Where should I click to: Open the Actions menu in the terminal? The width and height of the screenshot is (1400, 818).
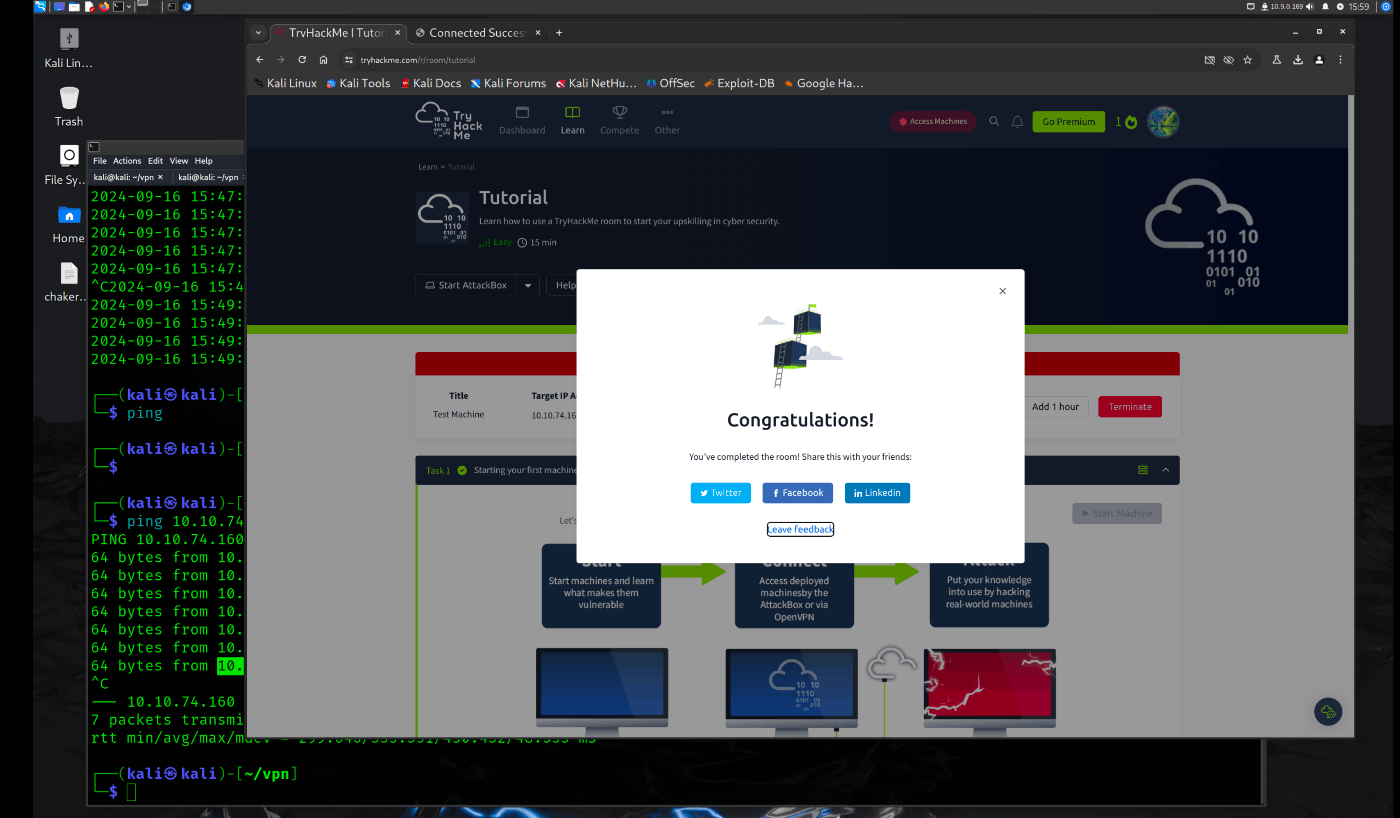[127, 160]
